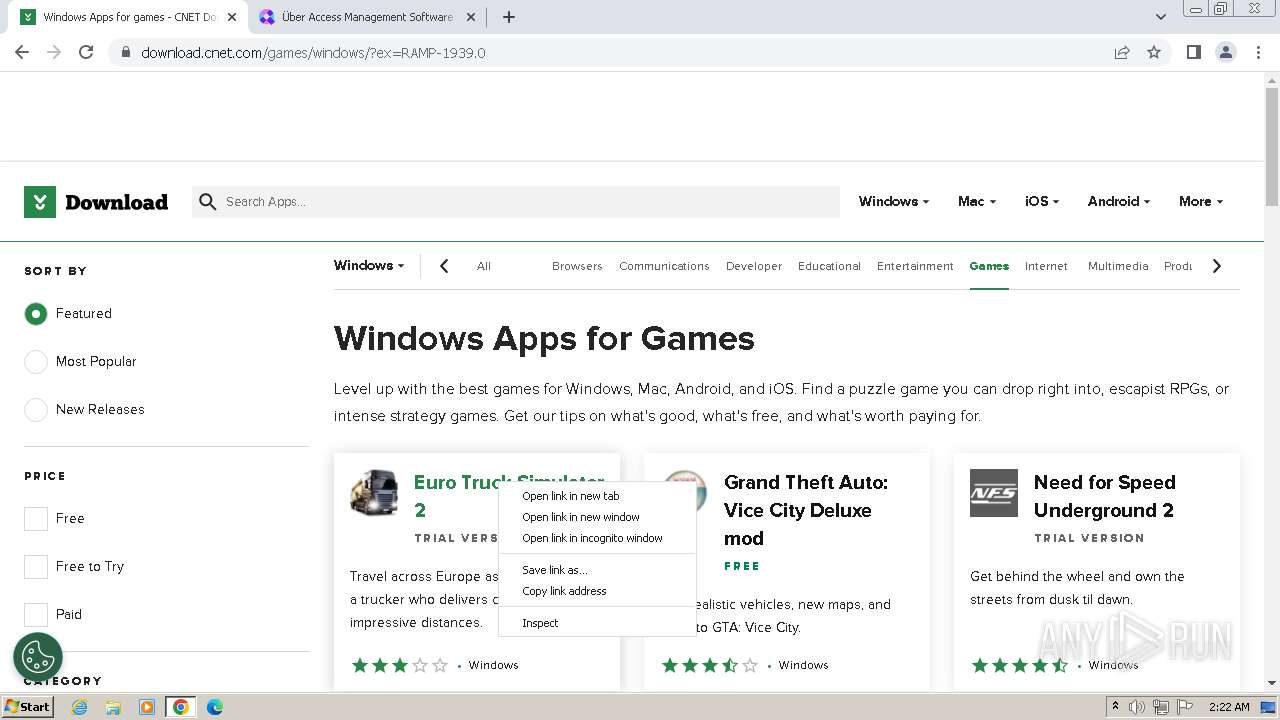Click the share page icon in address bar
This screenshot has height=720, width=1280.
click(x=1122, y=52)
